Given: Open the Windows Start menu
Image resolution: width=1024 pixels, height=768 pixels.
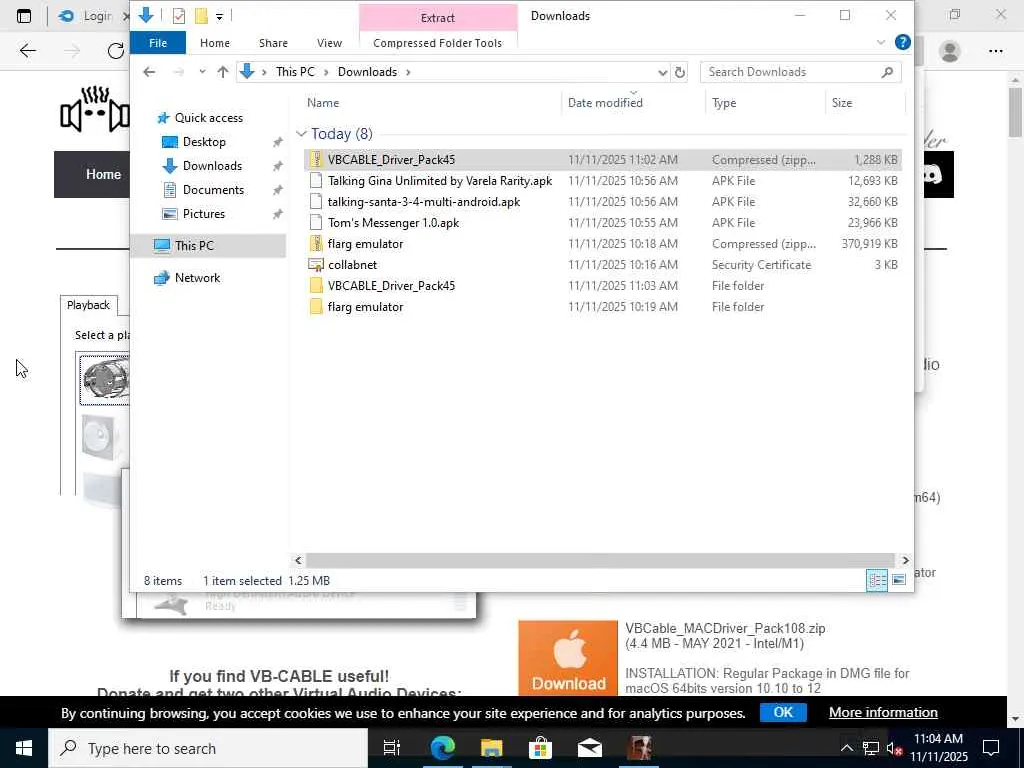Looking at the screenshot, I should point(24,748).
